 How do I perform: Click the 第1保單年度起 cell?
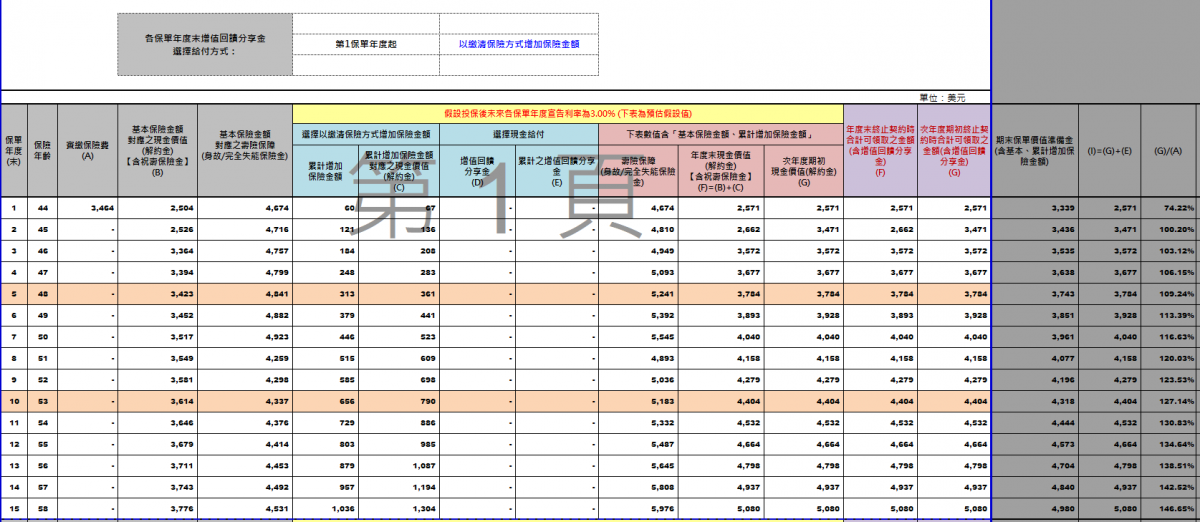tap(366, 44)
